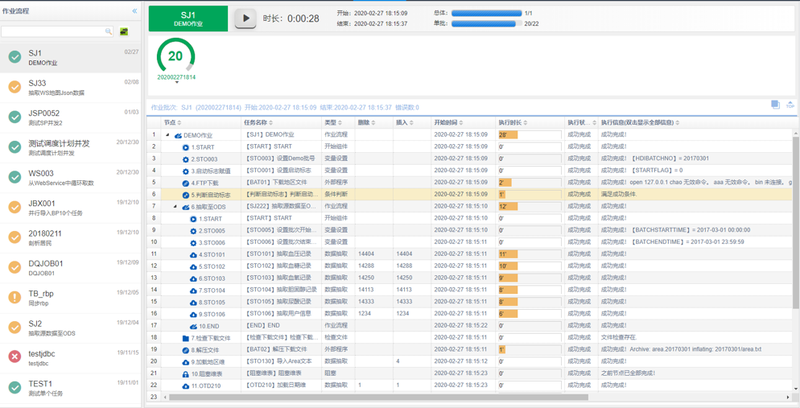The height and width of the screenshot is (408, 800).
Task: Click the gear icon of 2.STO003 node
Action: click(x=186, y=159)
